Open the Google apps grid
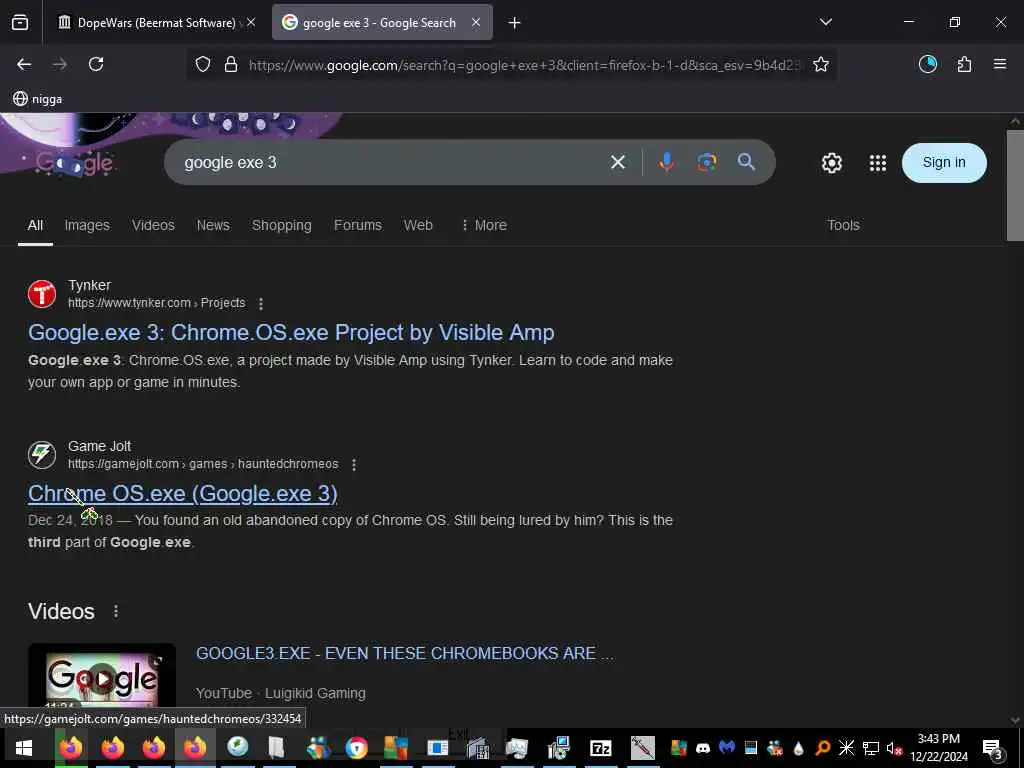The width and height of the screenshot is (1024, 768). pyautogui.click(x=878, y=163)
